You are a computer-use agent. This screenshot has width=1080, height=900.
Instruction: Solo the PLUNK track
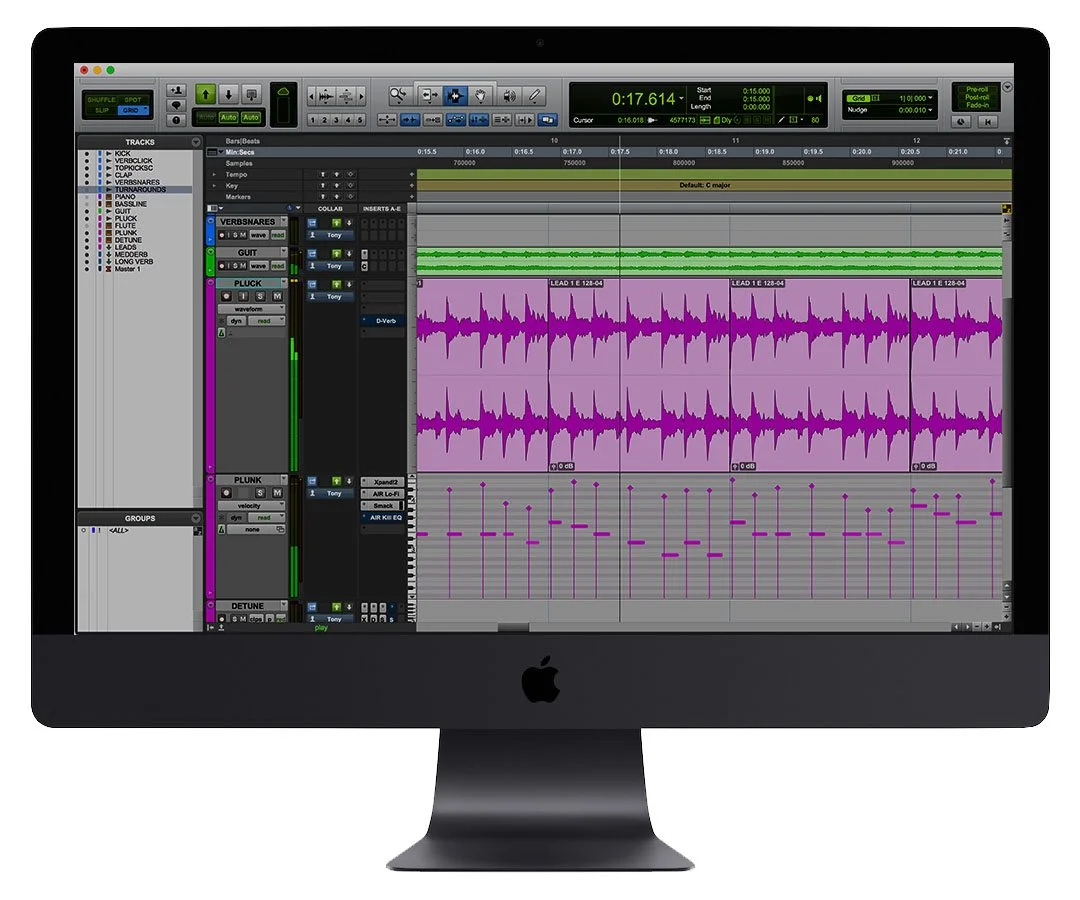(x=260, y=493)
